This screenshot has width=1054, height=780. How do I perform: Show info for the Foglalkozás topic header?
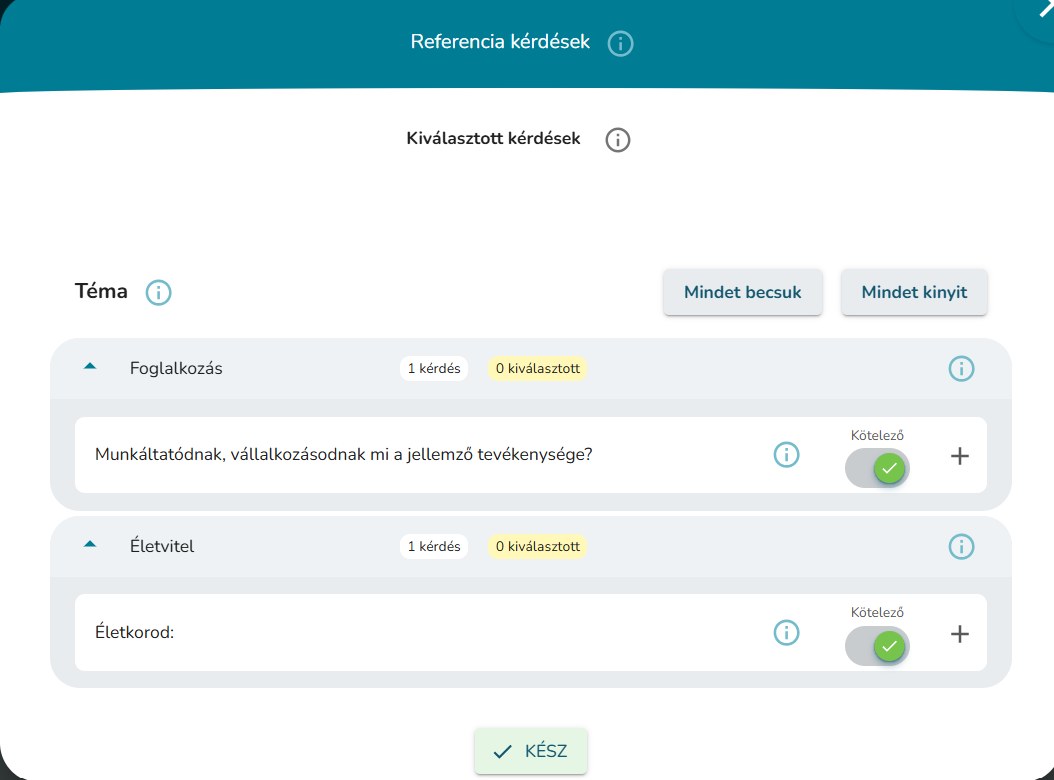960,369
